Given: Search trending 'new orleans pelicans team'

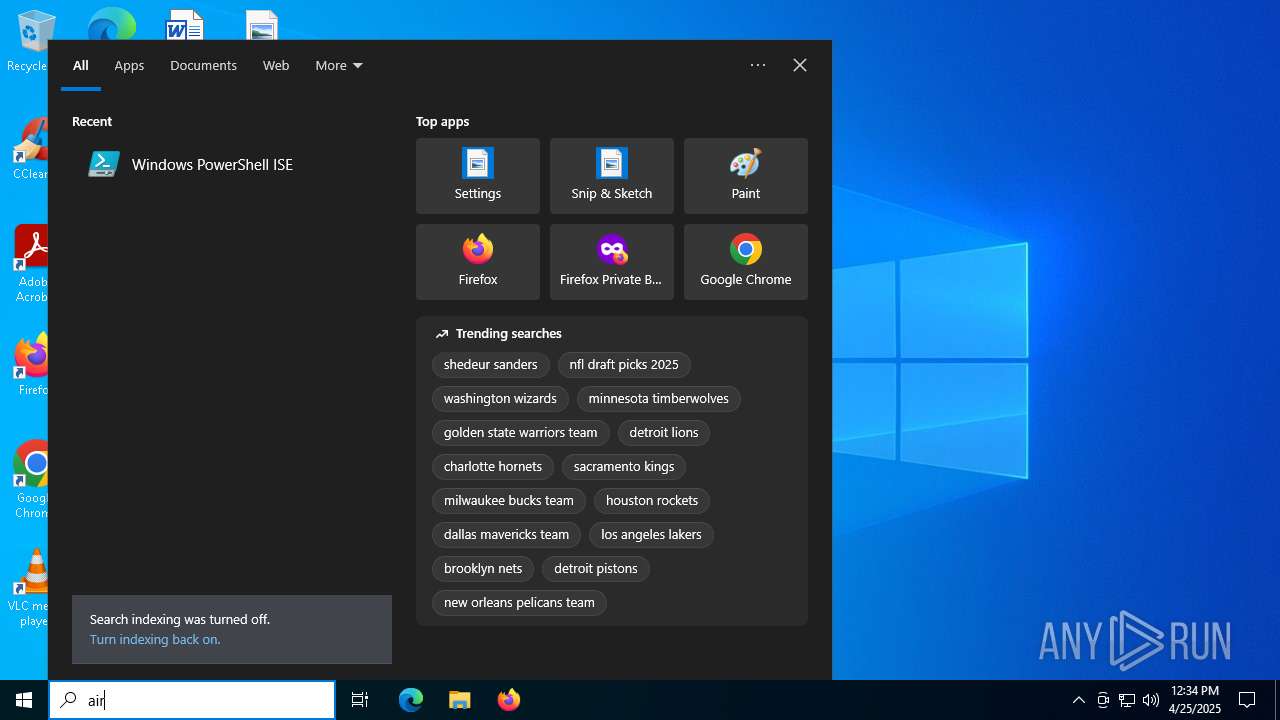Looking at the screenshot, I should [519, 603].
